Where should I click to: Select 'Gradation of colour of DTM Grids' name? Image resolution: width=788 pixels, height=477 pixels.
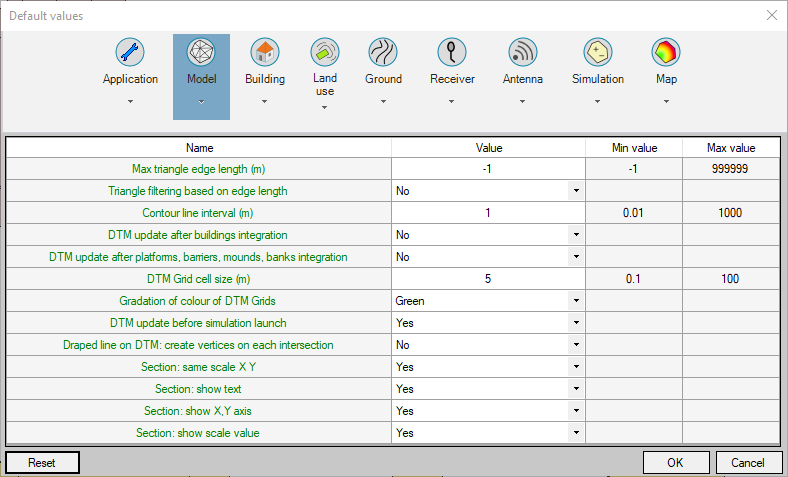(x=198, y=301)
